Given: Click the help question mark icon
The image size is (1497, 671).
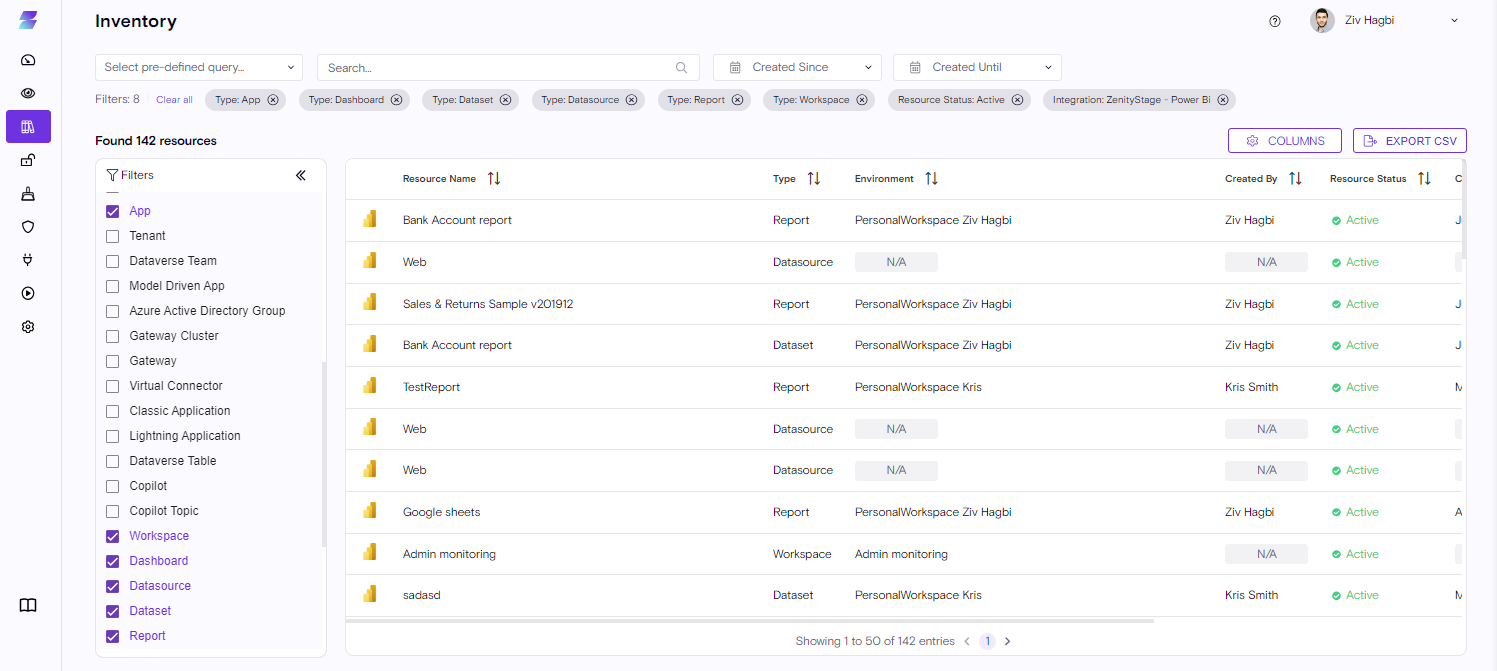Looking at the screenshot, I should tap(1274, 21).
